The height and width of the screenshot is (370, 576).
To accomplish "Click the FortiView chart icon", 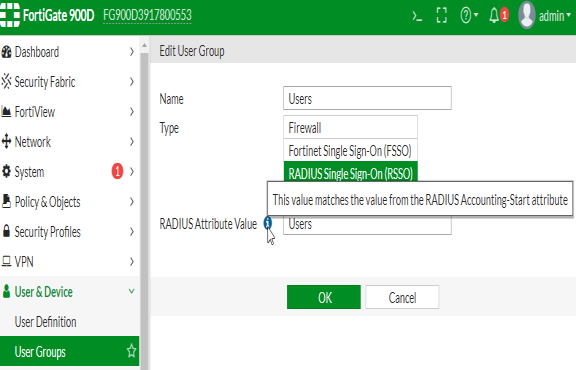I will coord(6,111).
